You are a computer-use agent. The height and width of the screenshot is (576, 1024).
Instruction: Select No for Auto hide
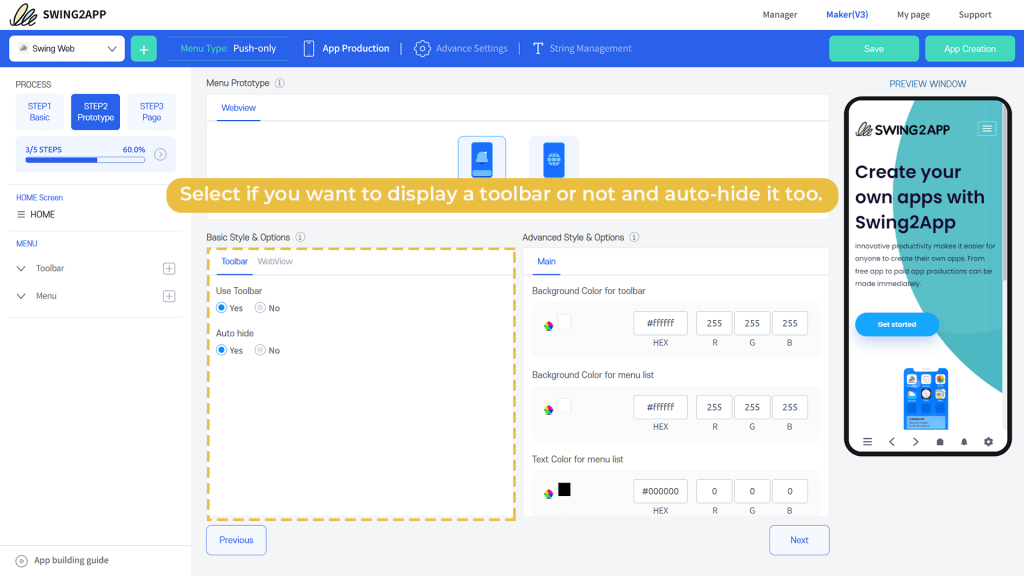pyautogui.click(x=260, y=350)
